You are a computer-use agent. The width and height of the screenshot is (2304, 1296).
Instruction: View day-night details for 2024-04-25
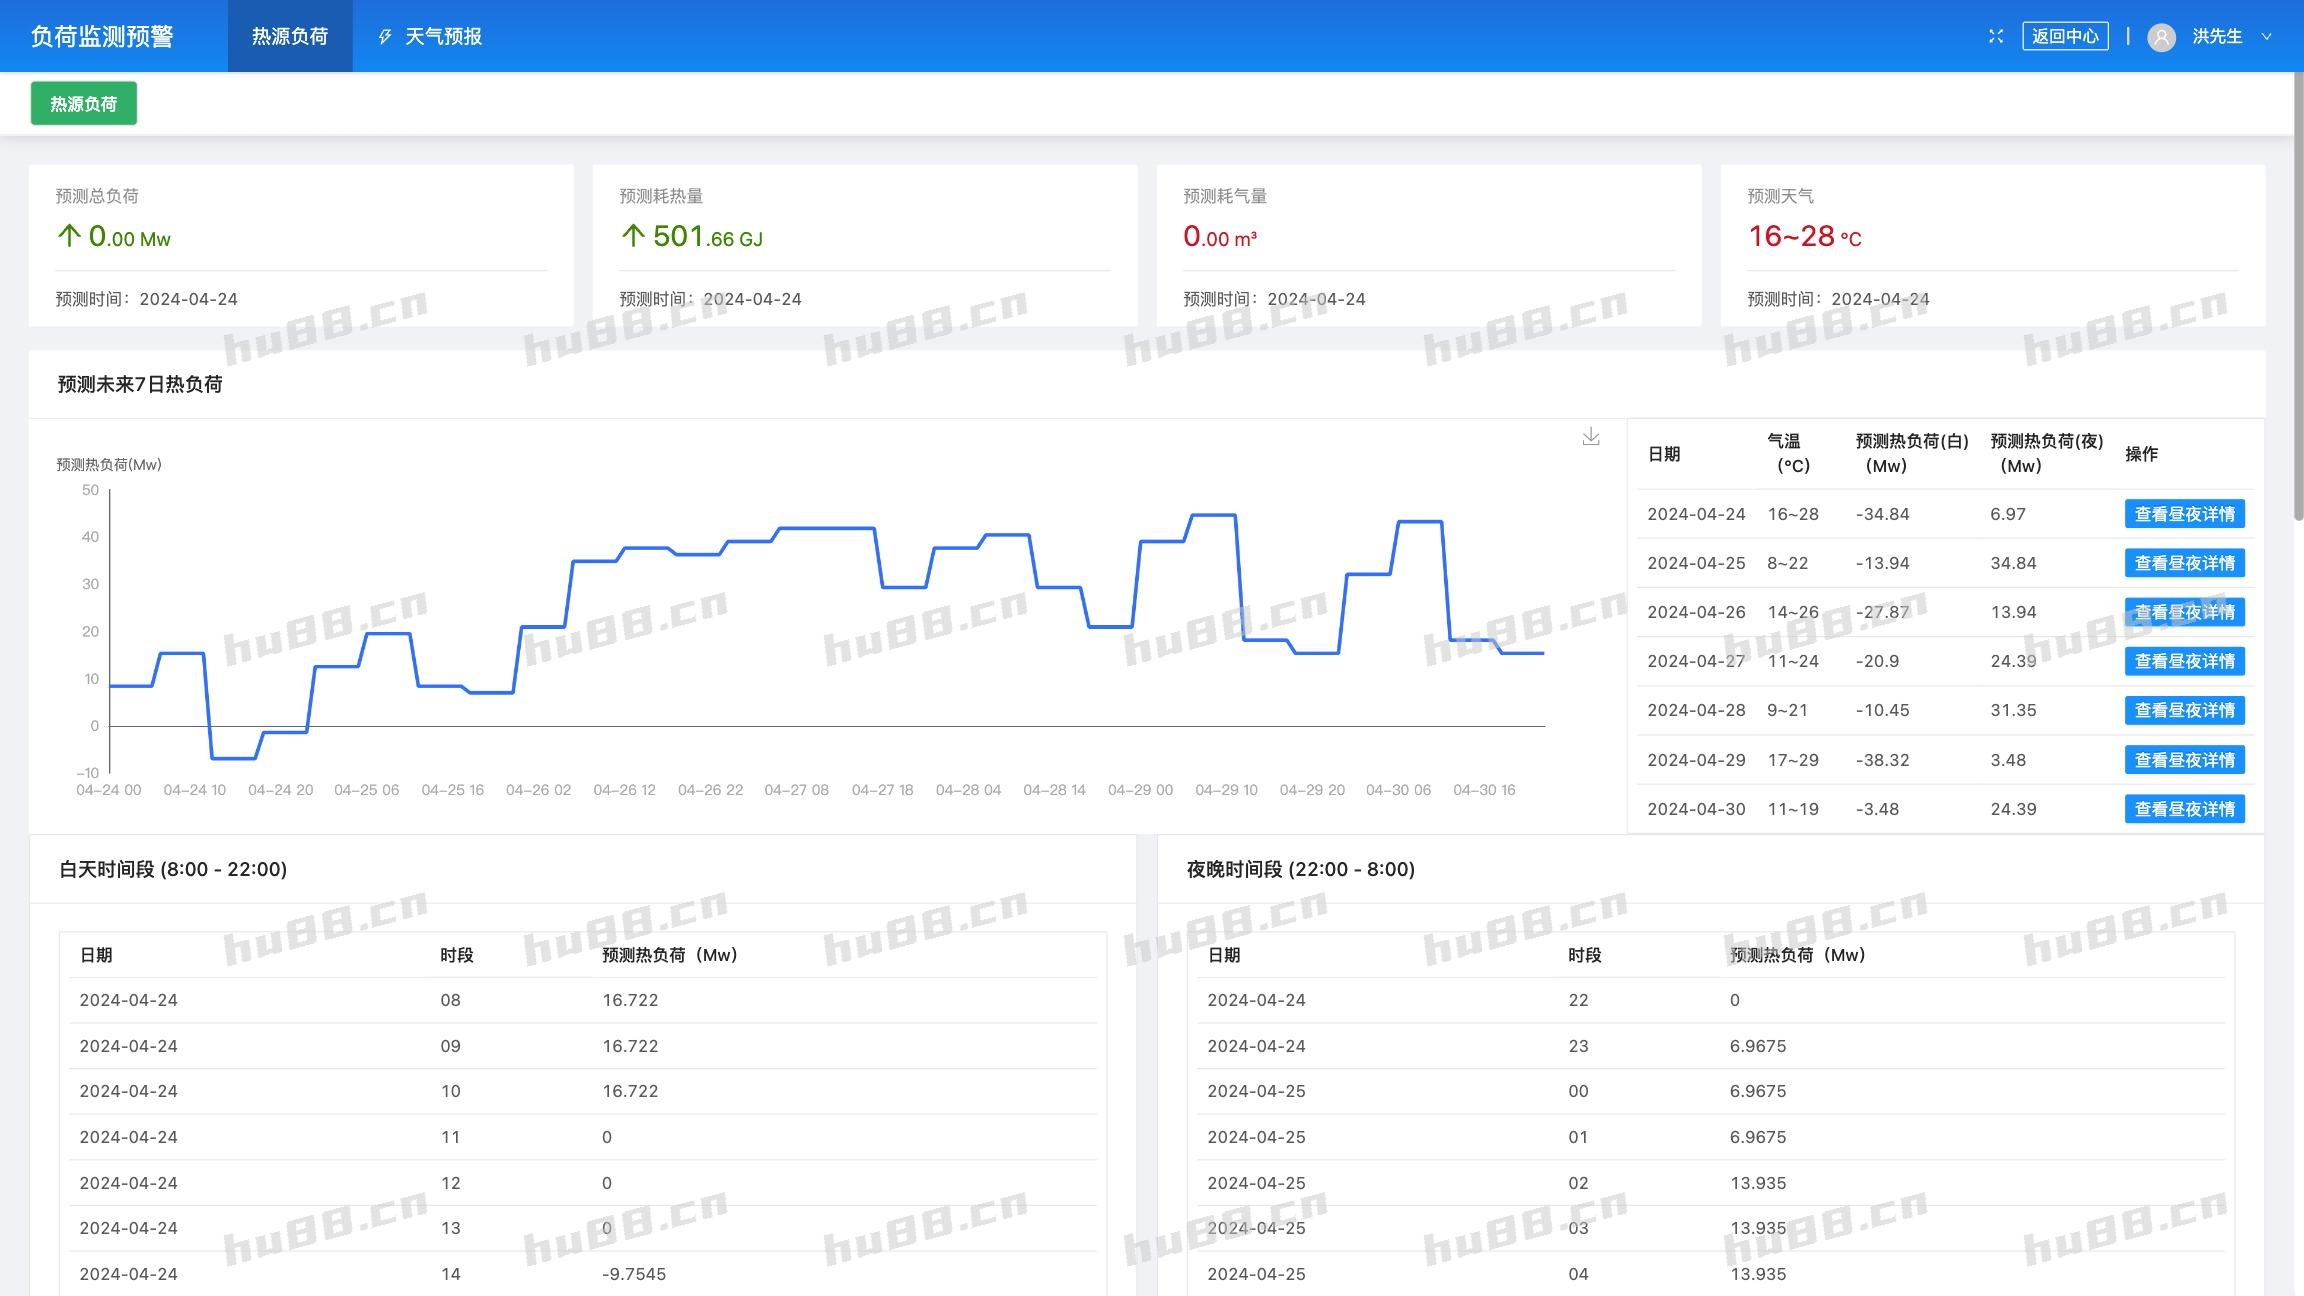(2184, 563)
